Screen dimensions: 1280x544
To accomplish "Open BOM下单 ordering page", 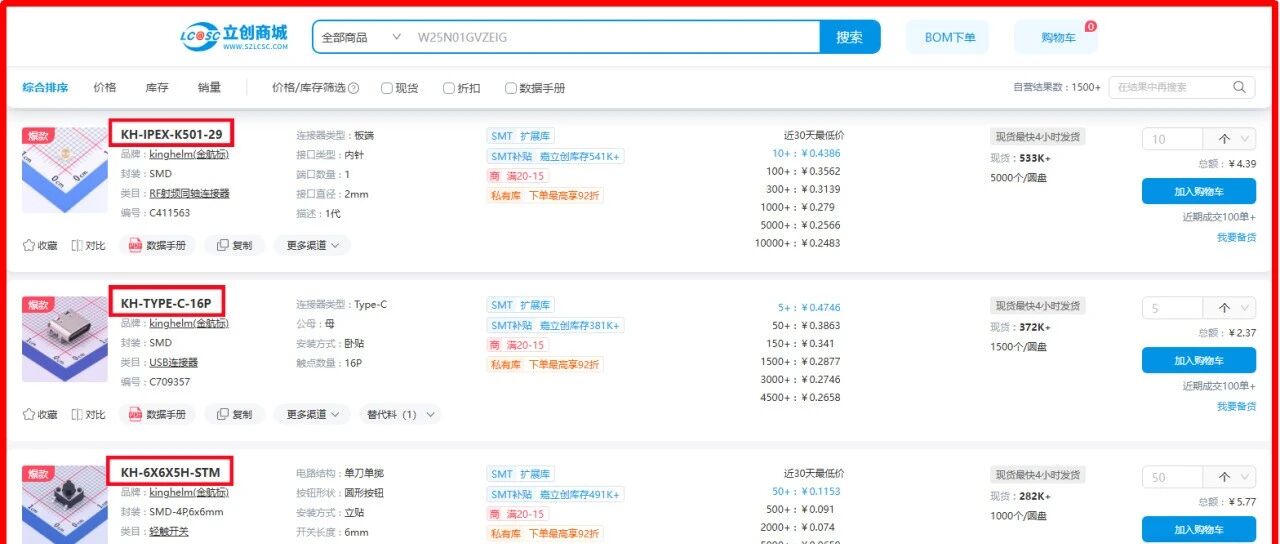I will pyautogui.click(x=947, y=37).
